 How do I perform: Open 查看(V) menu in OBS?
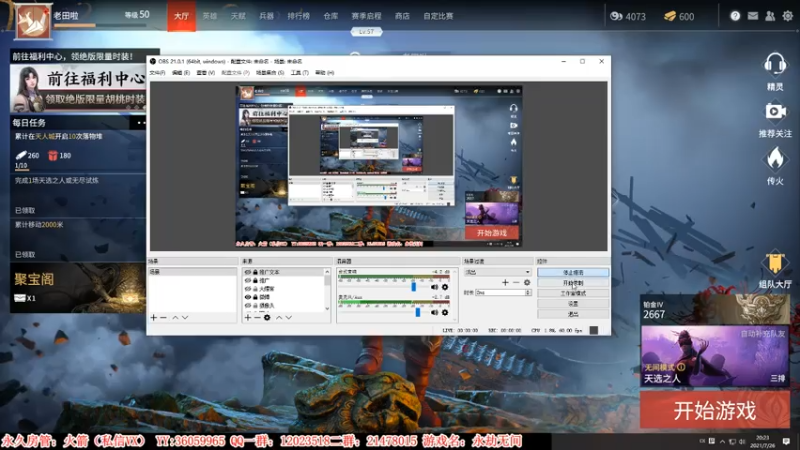[x=206, y=73]
